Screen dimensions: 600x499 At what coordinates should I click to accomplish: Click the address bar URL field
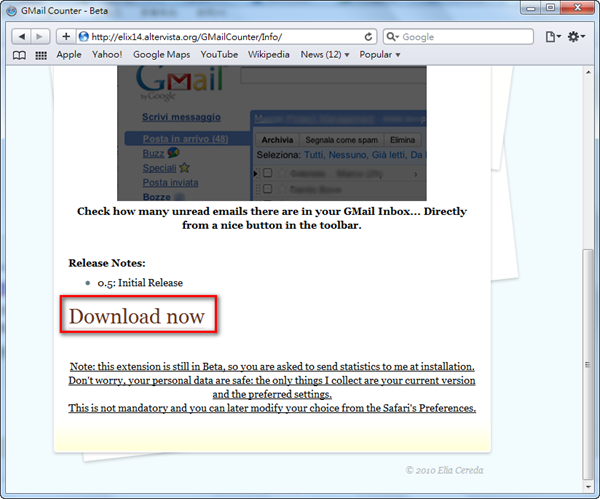227,37
